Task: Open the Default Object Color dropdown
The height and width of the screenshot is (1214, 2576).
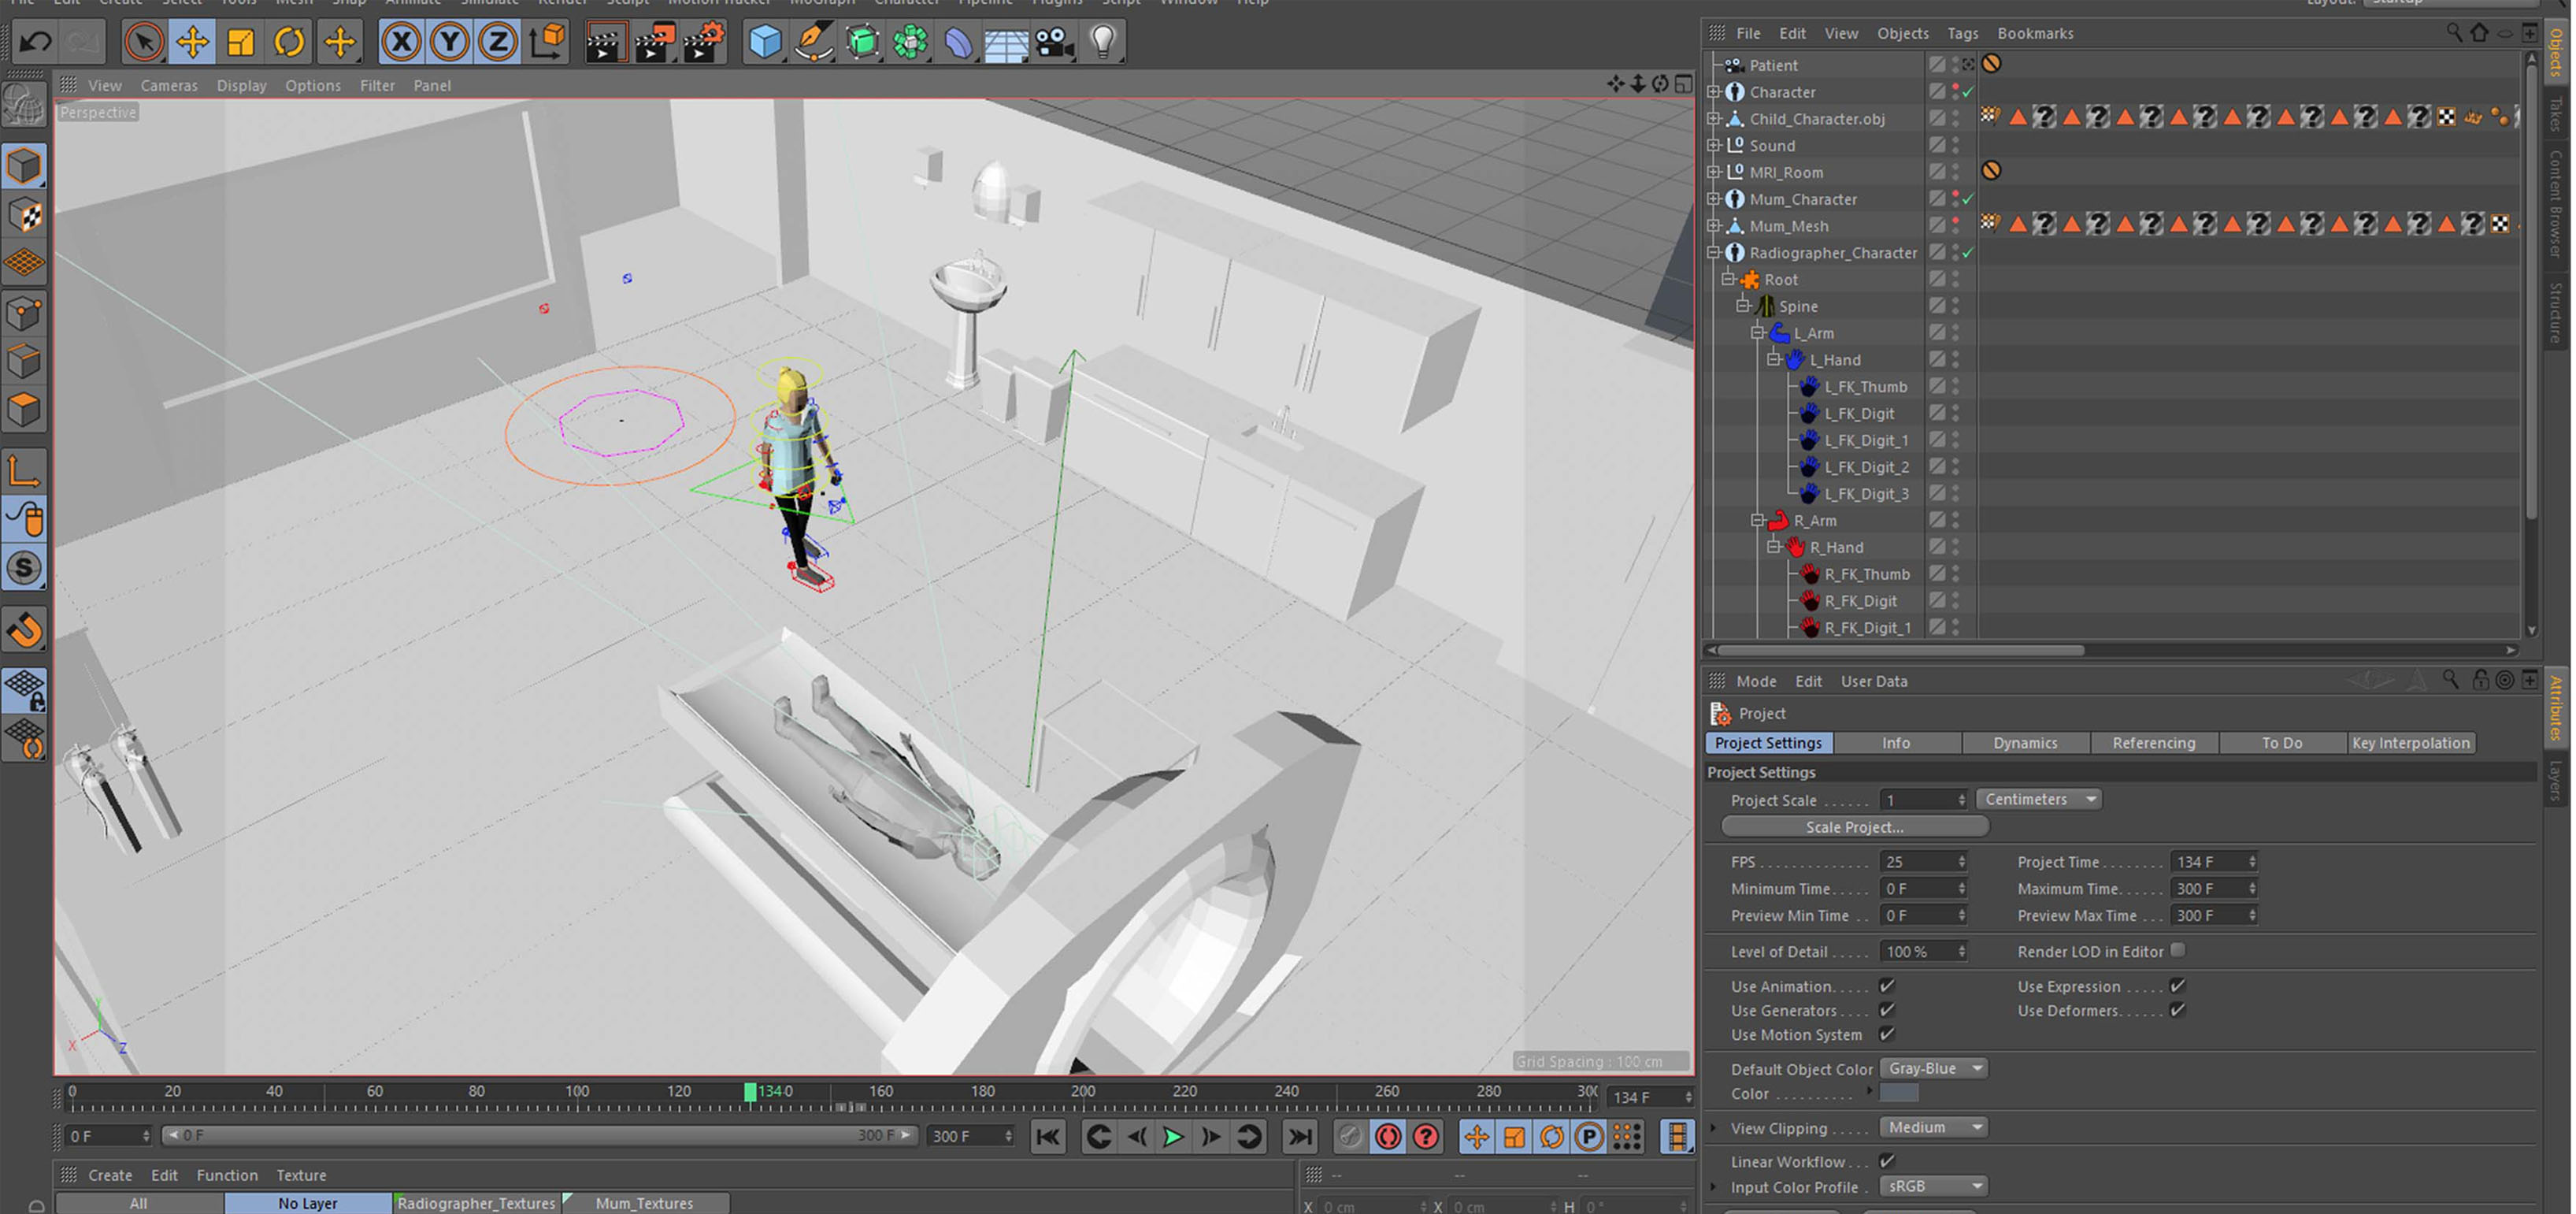Action: click(1934, 1068)
